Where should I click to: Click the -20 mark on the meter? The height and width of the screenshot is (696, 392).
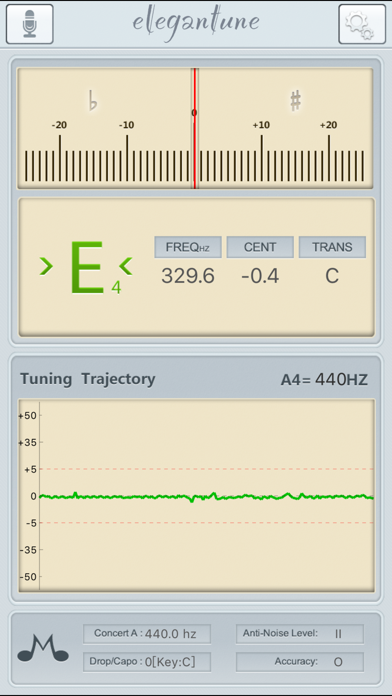coord(59,125)
